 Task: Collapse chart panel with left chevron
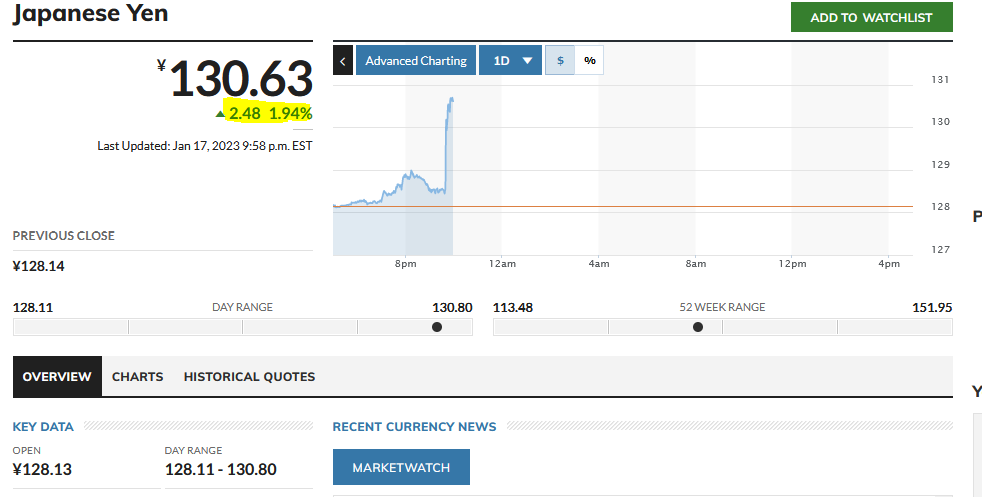343,60
